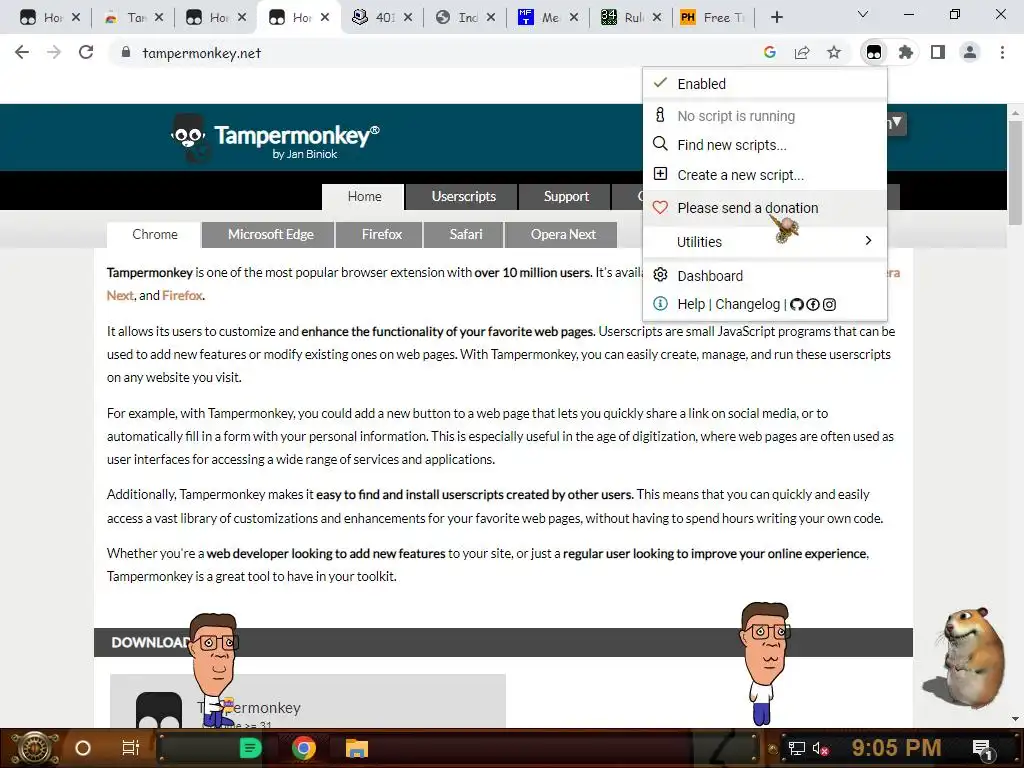Click the muted volume tray icon
The width and height of the screenshot is (1024, 768).
point(820,748)
